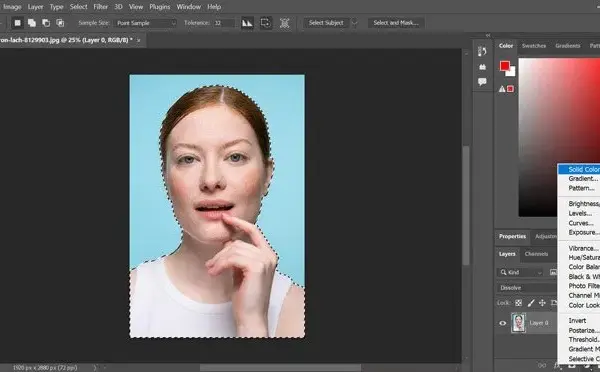Viewport: 600px width, 372px height.
Task: Click the Tolerance value field
Action: [x=224, y=23]
